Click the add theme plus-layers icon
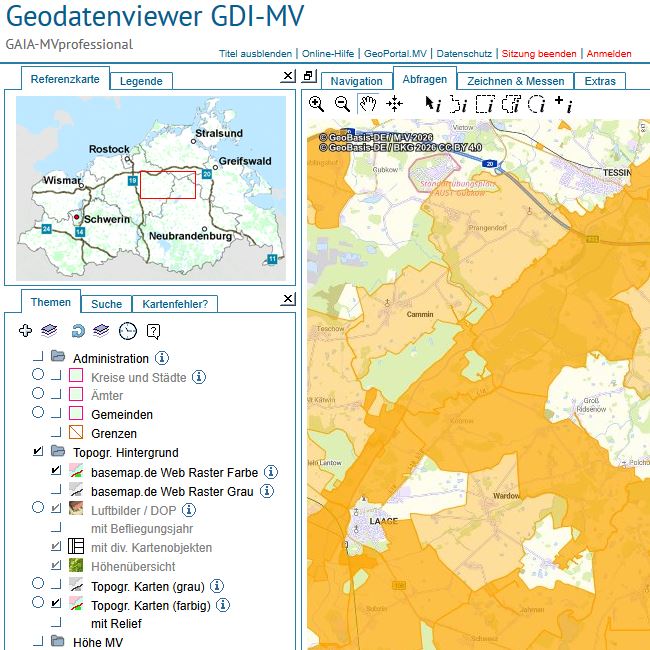650x650 pixels. [39, 331]
